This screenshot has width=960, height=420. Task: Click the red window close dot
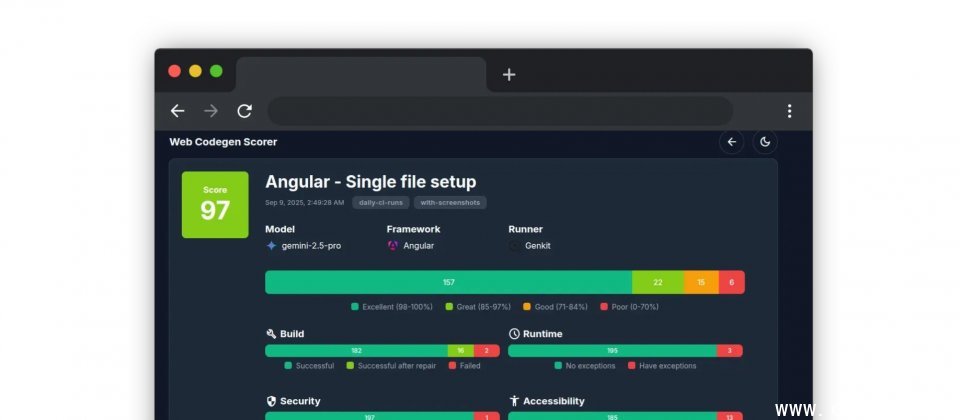click(x=174, y=71)
